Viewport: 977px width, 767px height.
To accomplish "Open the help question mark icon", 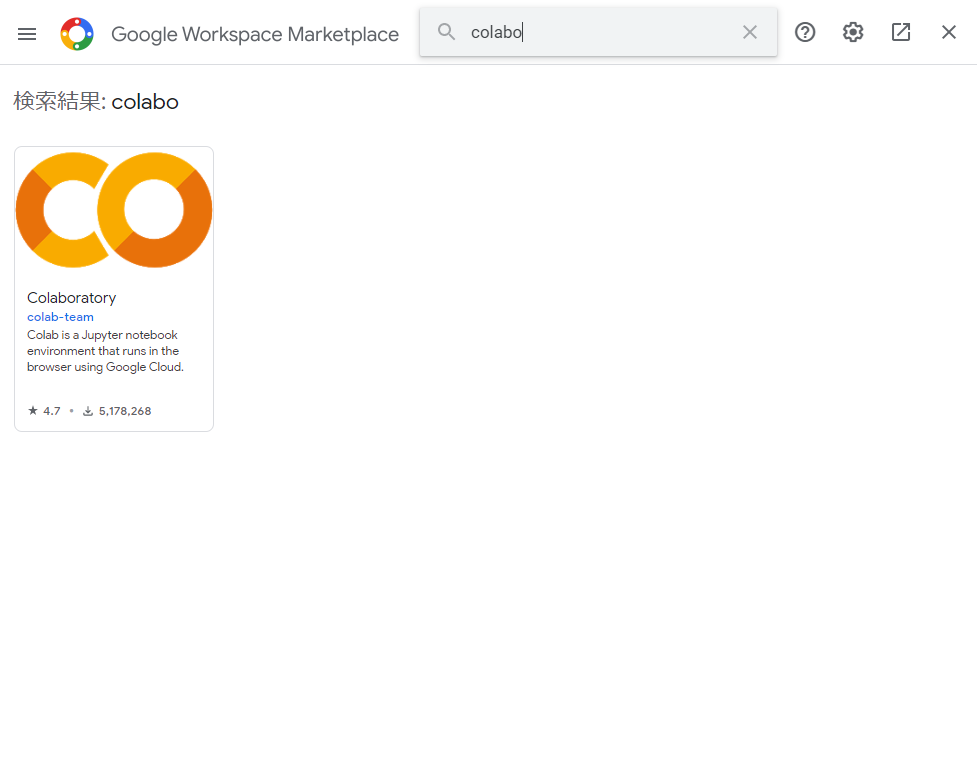I will click(805, 32).
